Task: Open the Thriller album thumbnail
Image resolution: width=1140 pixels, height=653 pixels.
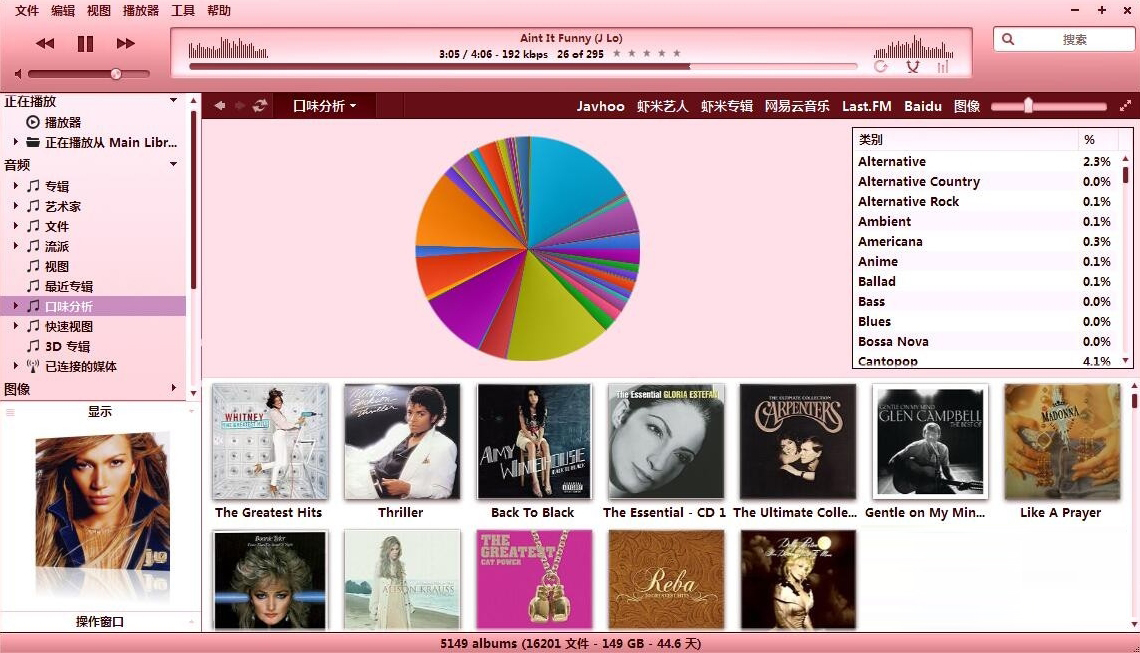Action: coord(401,441)
